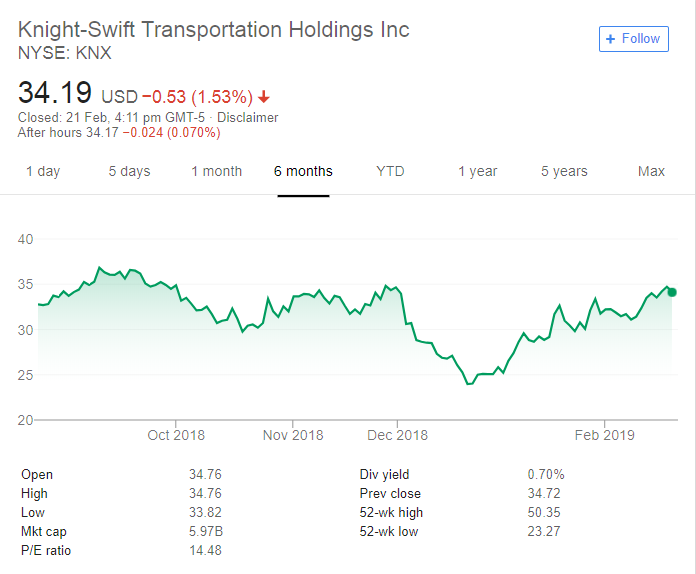Click the Oct 2018 axis label
Image resolution: width=696 pixels, height=574 pixels.
tap(176, 435)
